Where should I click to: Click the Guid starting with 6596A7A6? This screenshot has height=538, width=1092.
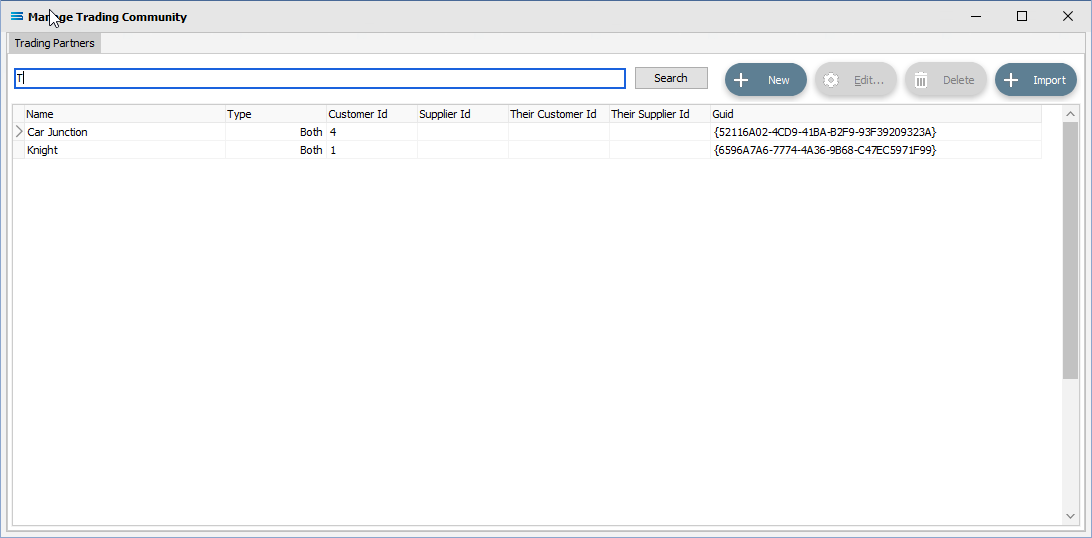pyautogui.click(x=825, y=150)
